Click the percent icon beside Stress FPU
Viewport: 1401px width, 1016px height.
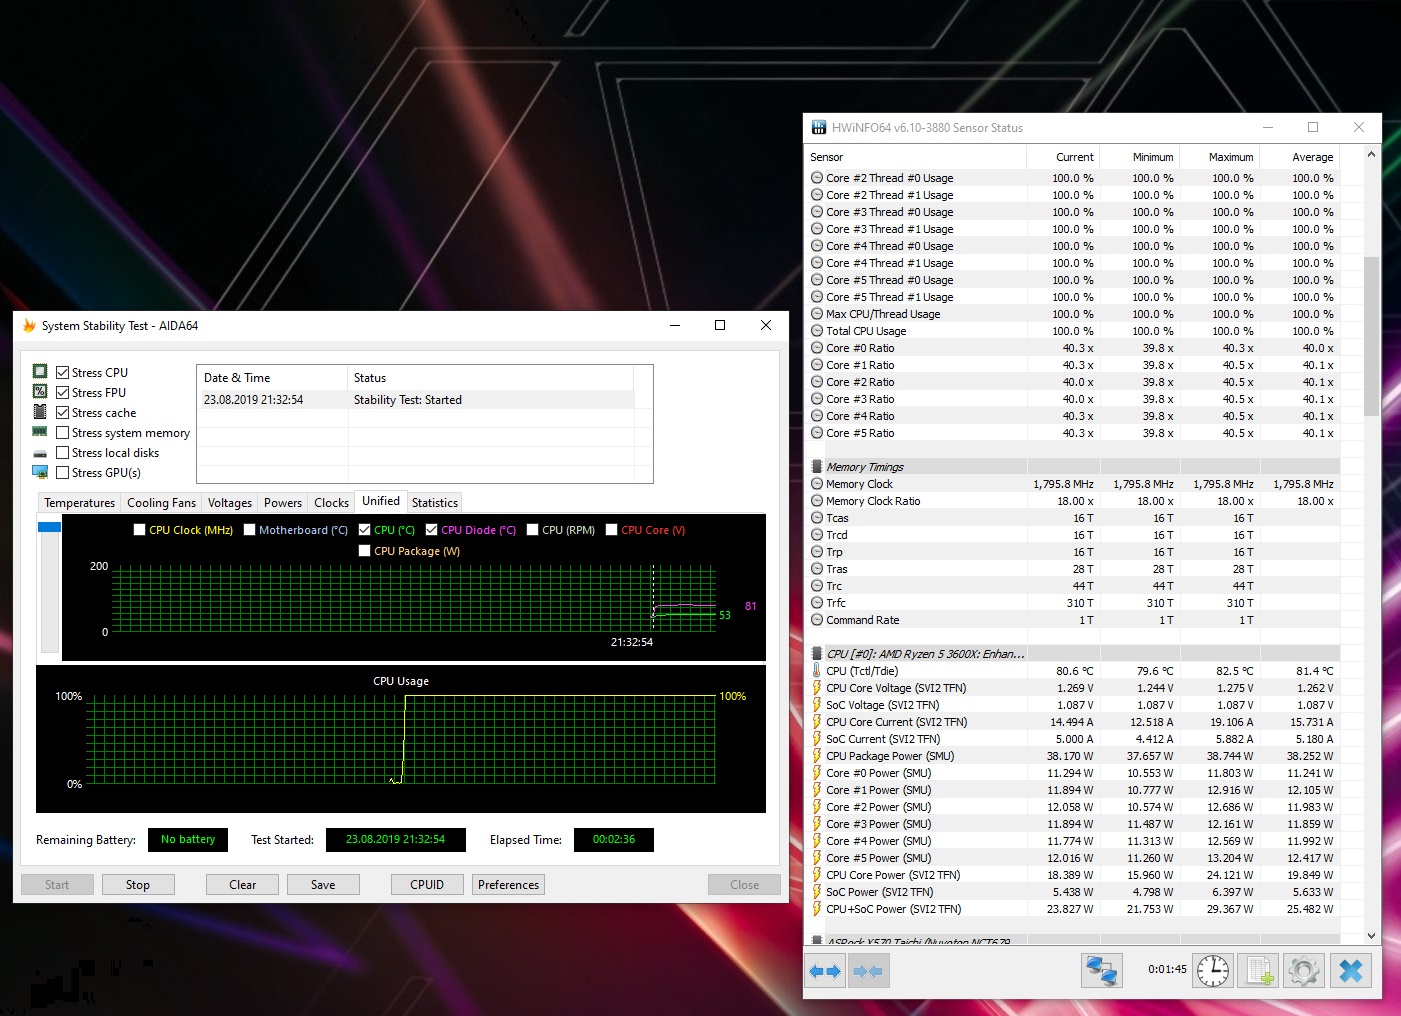(x=40, y=392)
